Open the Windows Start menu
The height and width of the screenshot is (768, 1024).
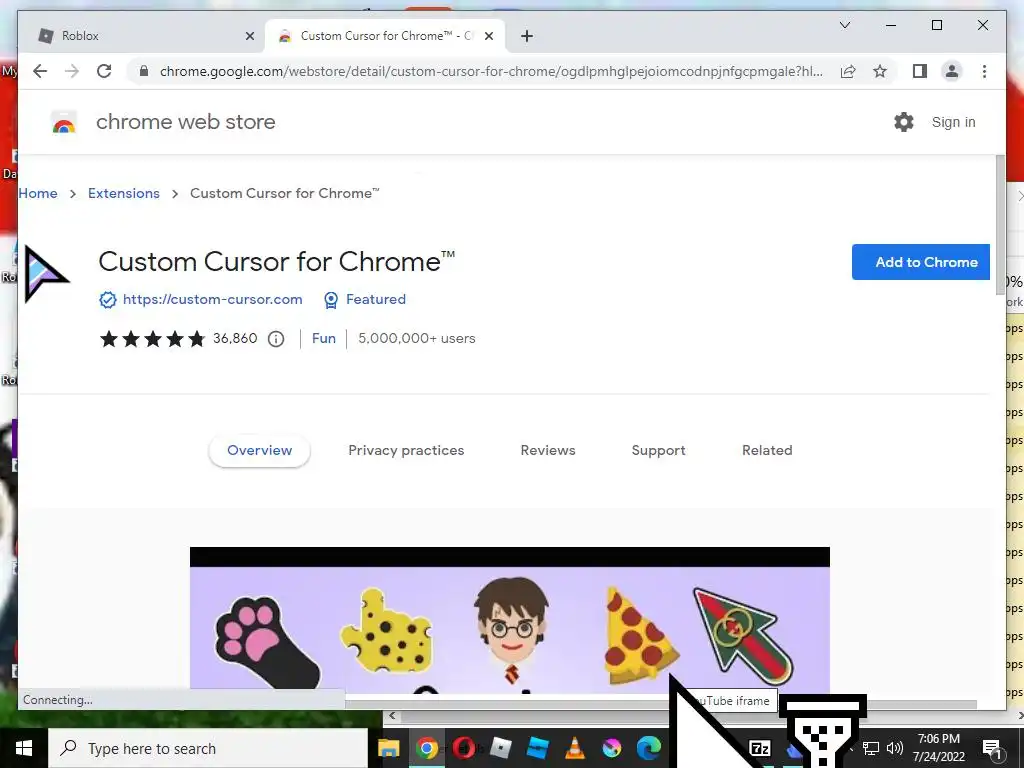click(24, 748)
